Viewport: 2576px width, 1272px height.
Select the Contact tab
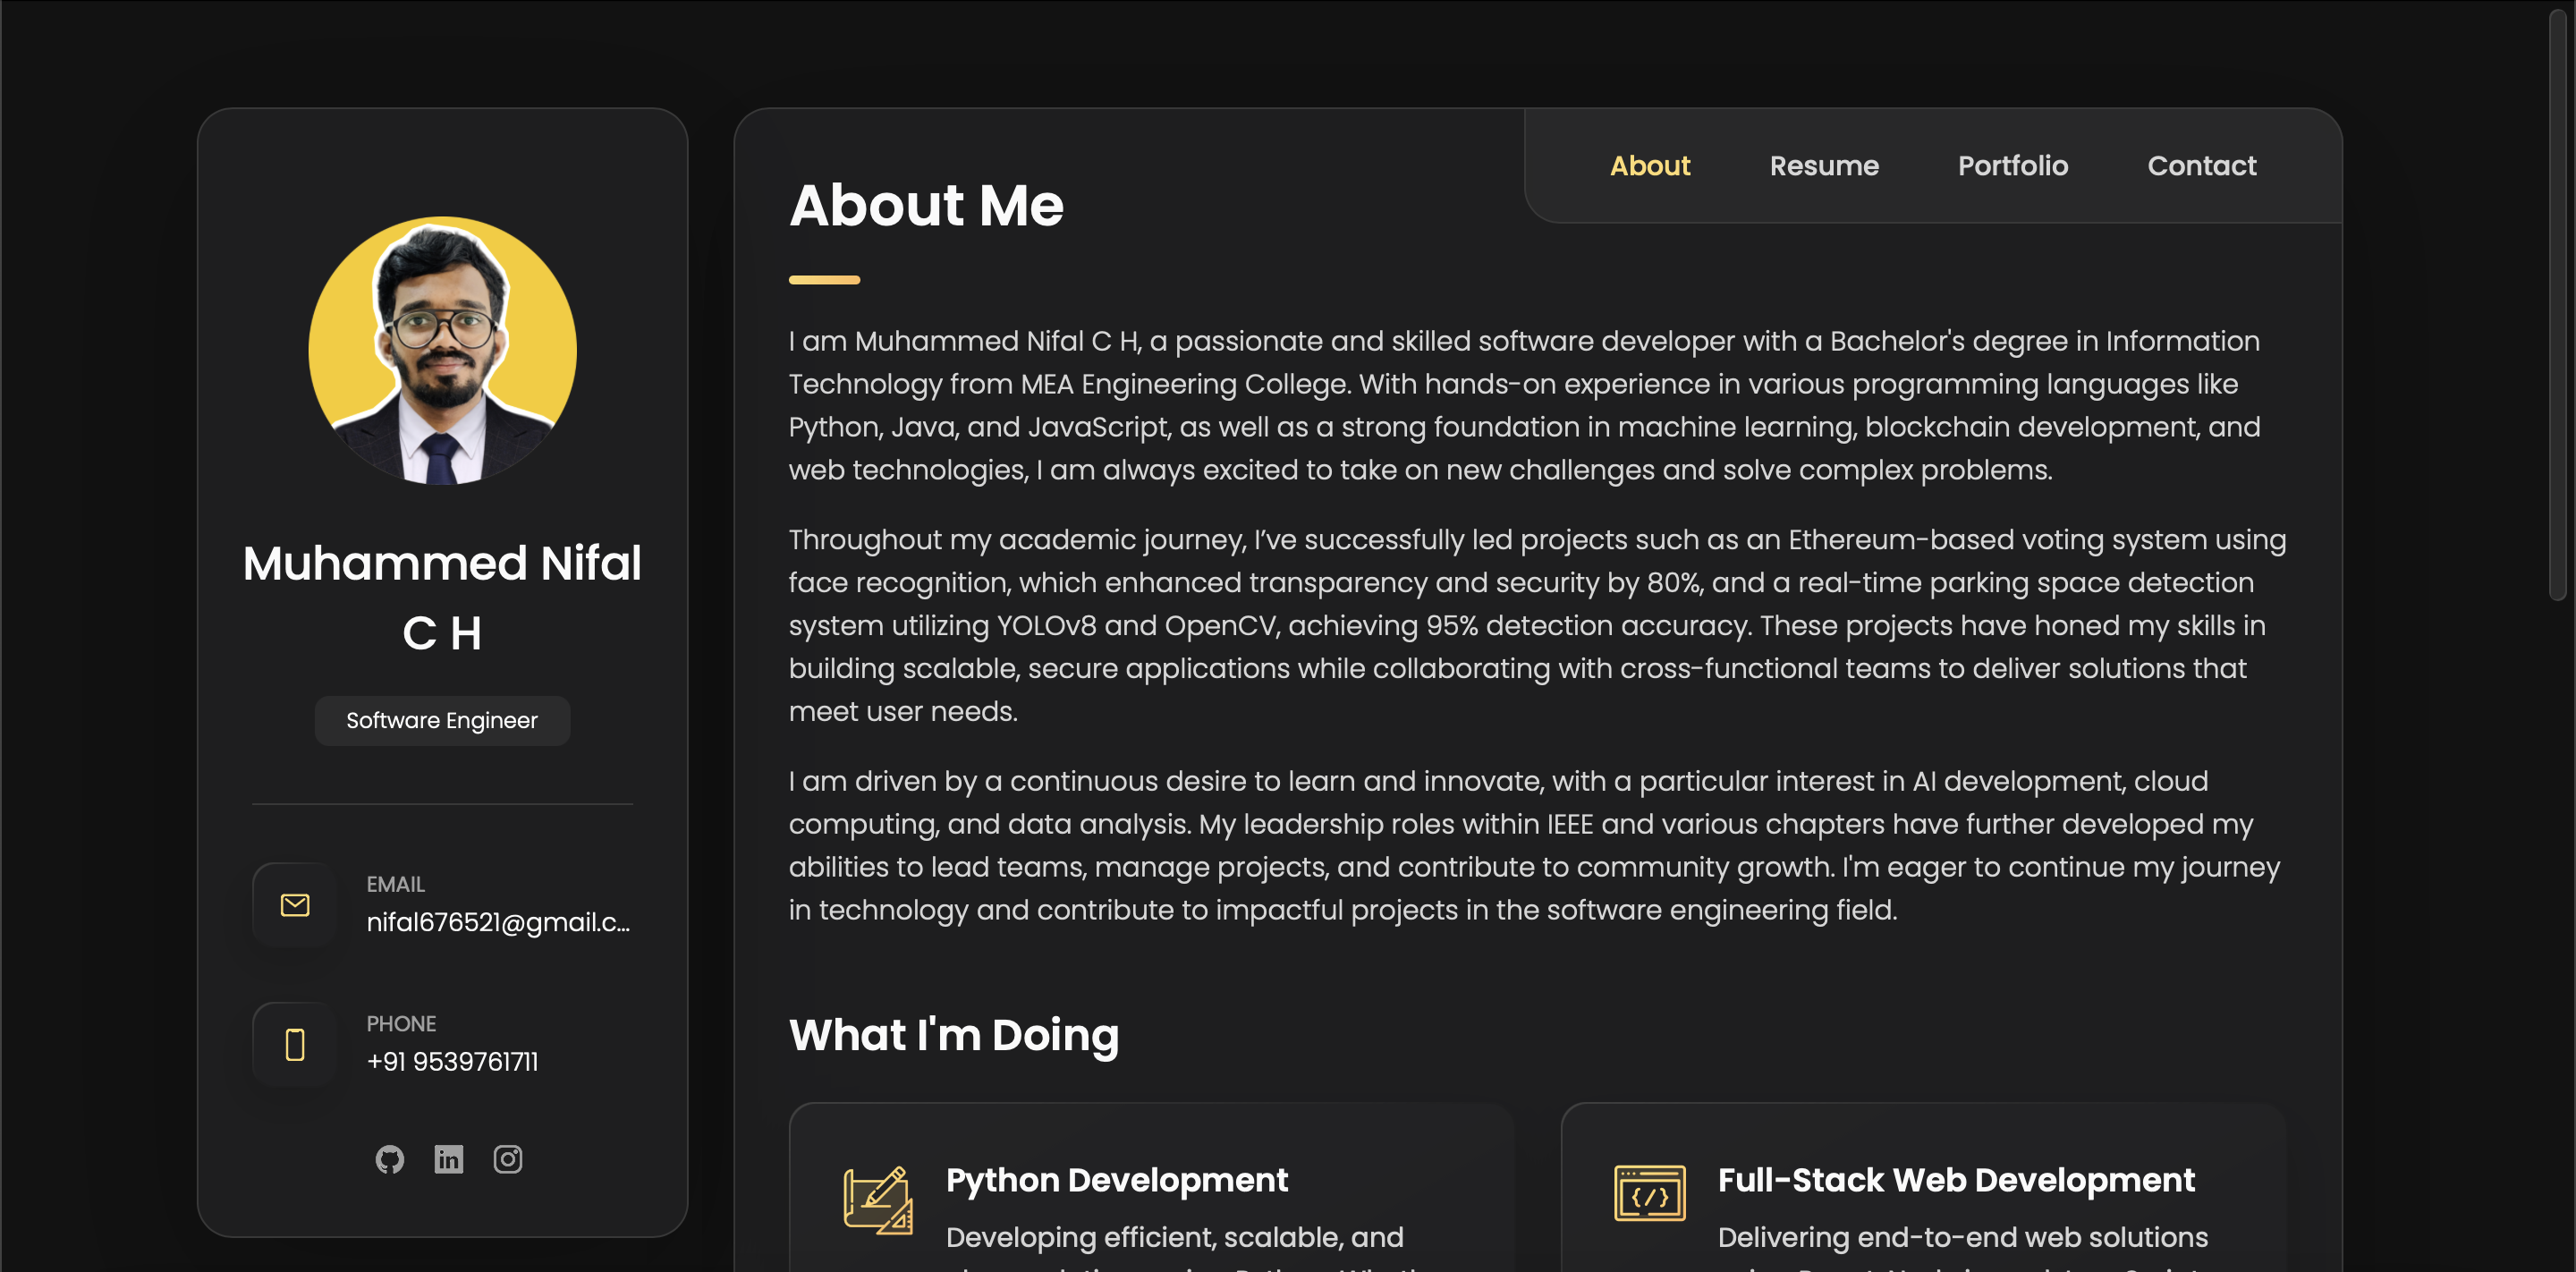click(x=2202, y=166)
